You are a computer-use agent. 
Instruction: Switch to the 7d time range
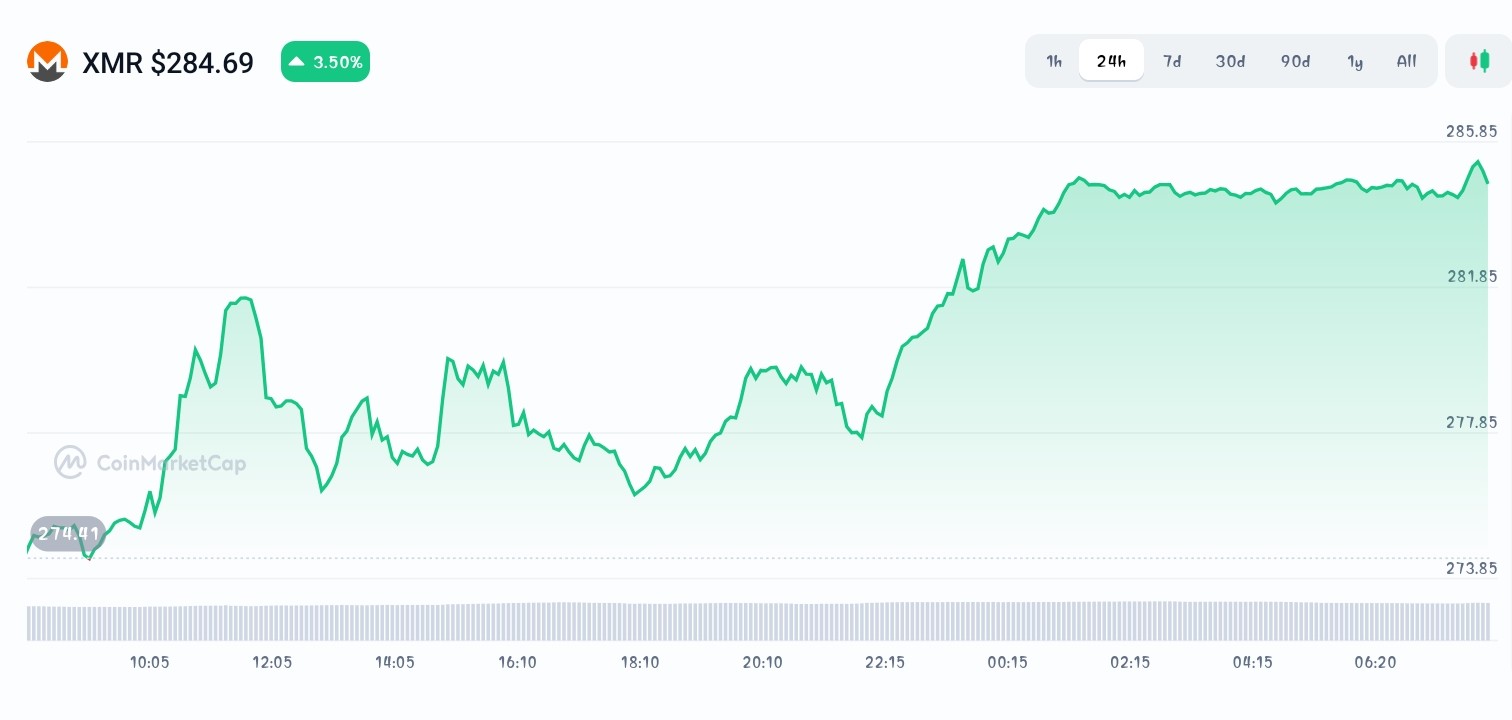[1172, 61]
